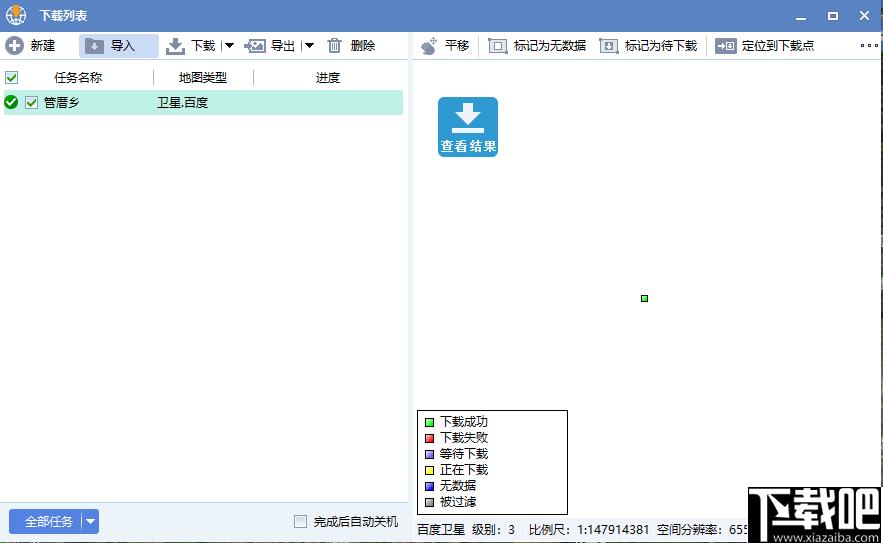Click the 新建 label in toolbar

pyautogui.click(x=43, y=46)
